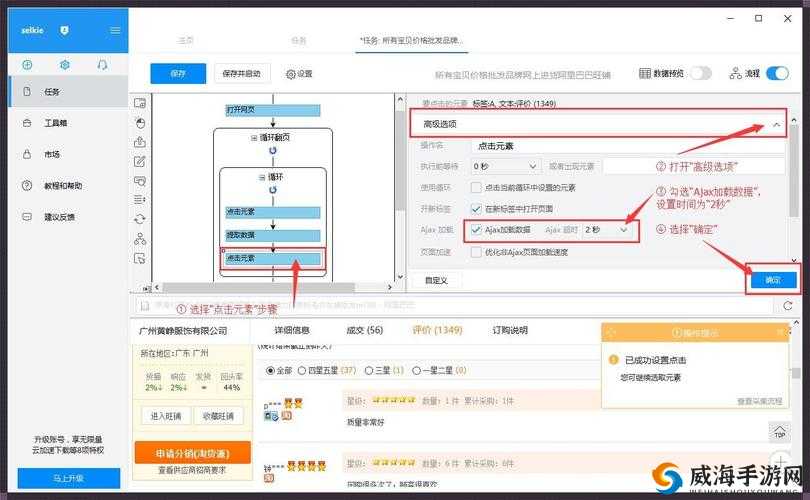Select the 四星五星 (37) radio button
810x500 pixels.
click(x=302, y=370)
